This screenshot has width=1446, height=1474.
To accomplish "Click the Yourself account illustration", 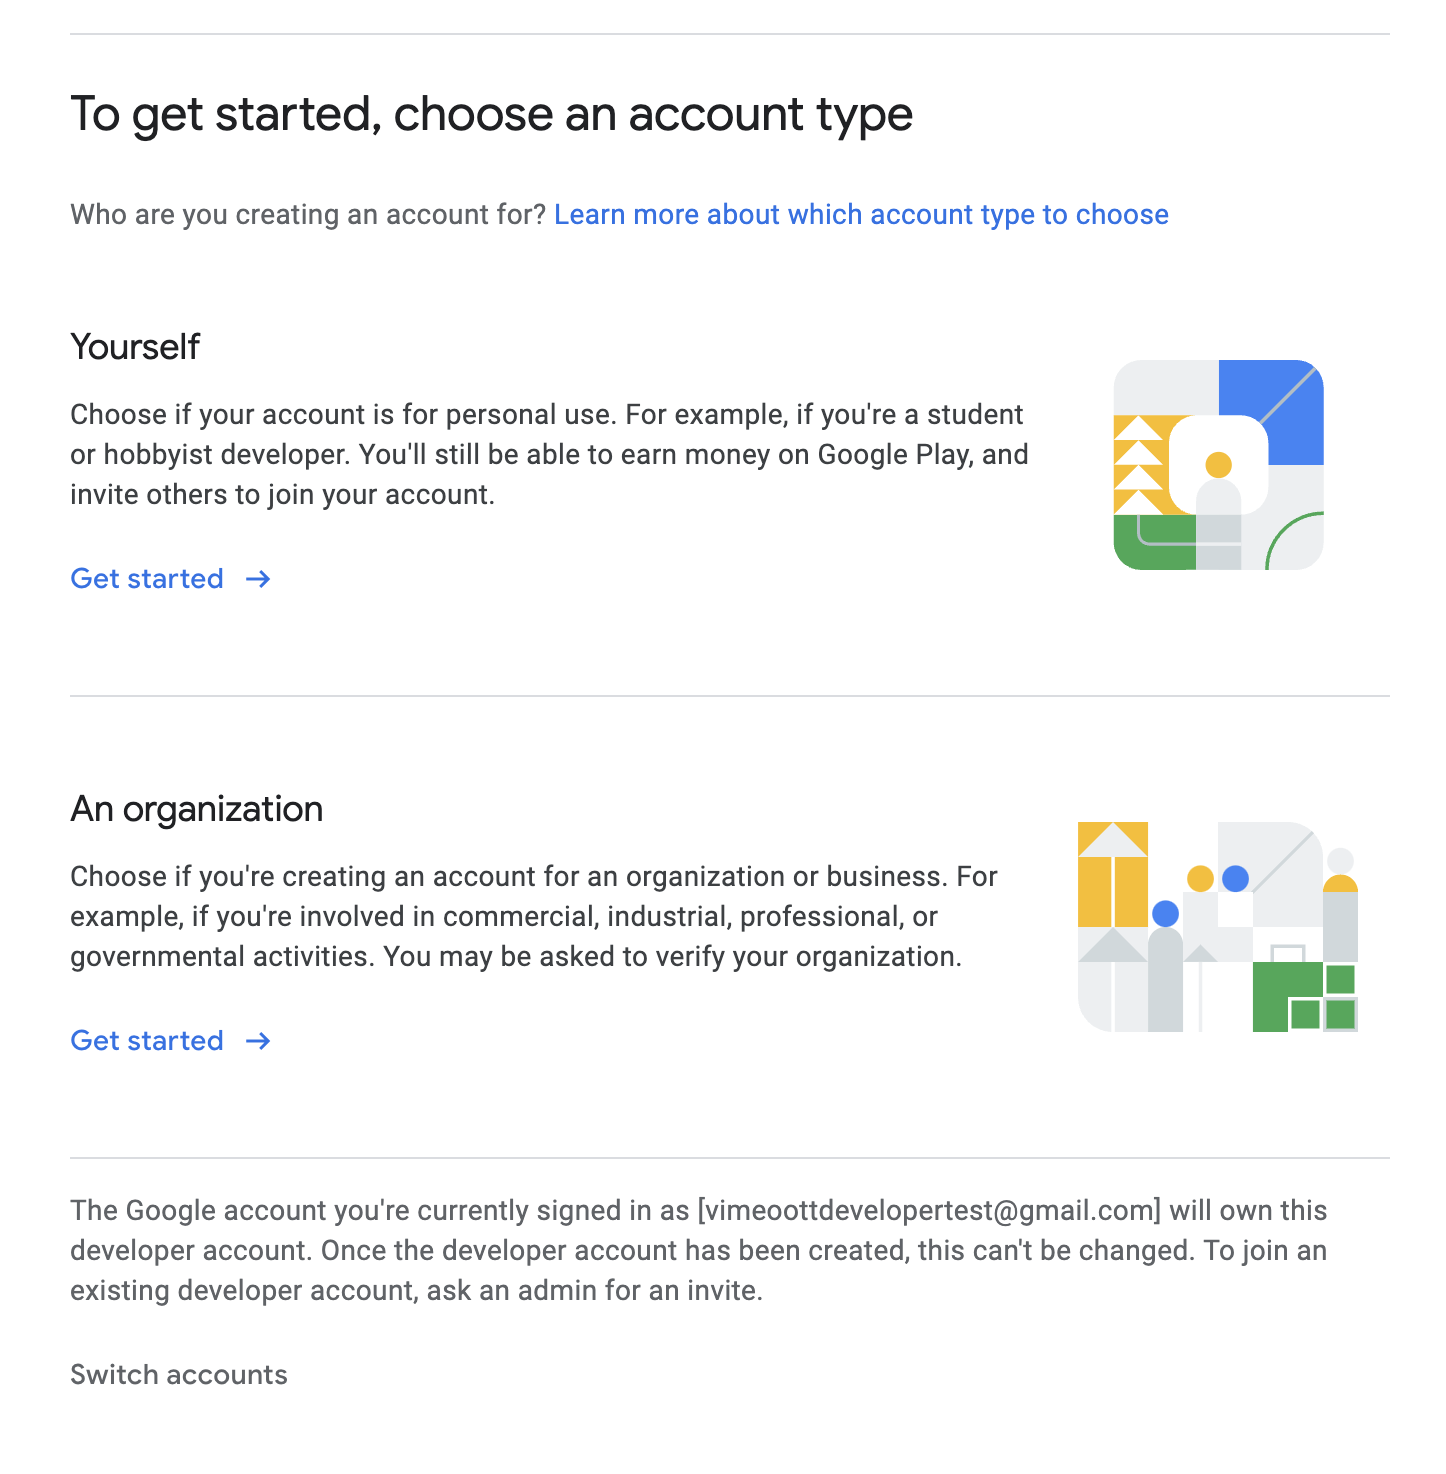I will coord(1218,465).
